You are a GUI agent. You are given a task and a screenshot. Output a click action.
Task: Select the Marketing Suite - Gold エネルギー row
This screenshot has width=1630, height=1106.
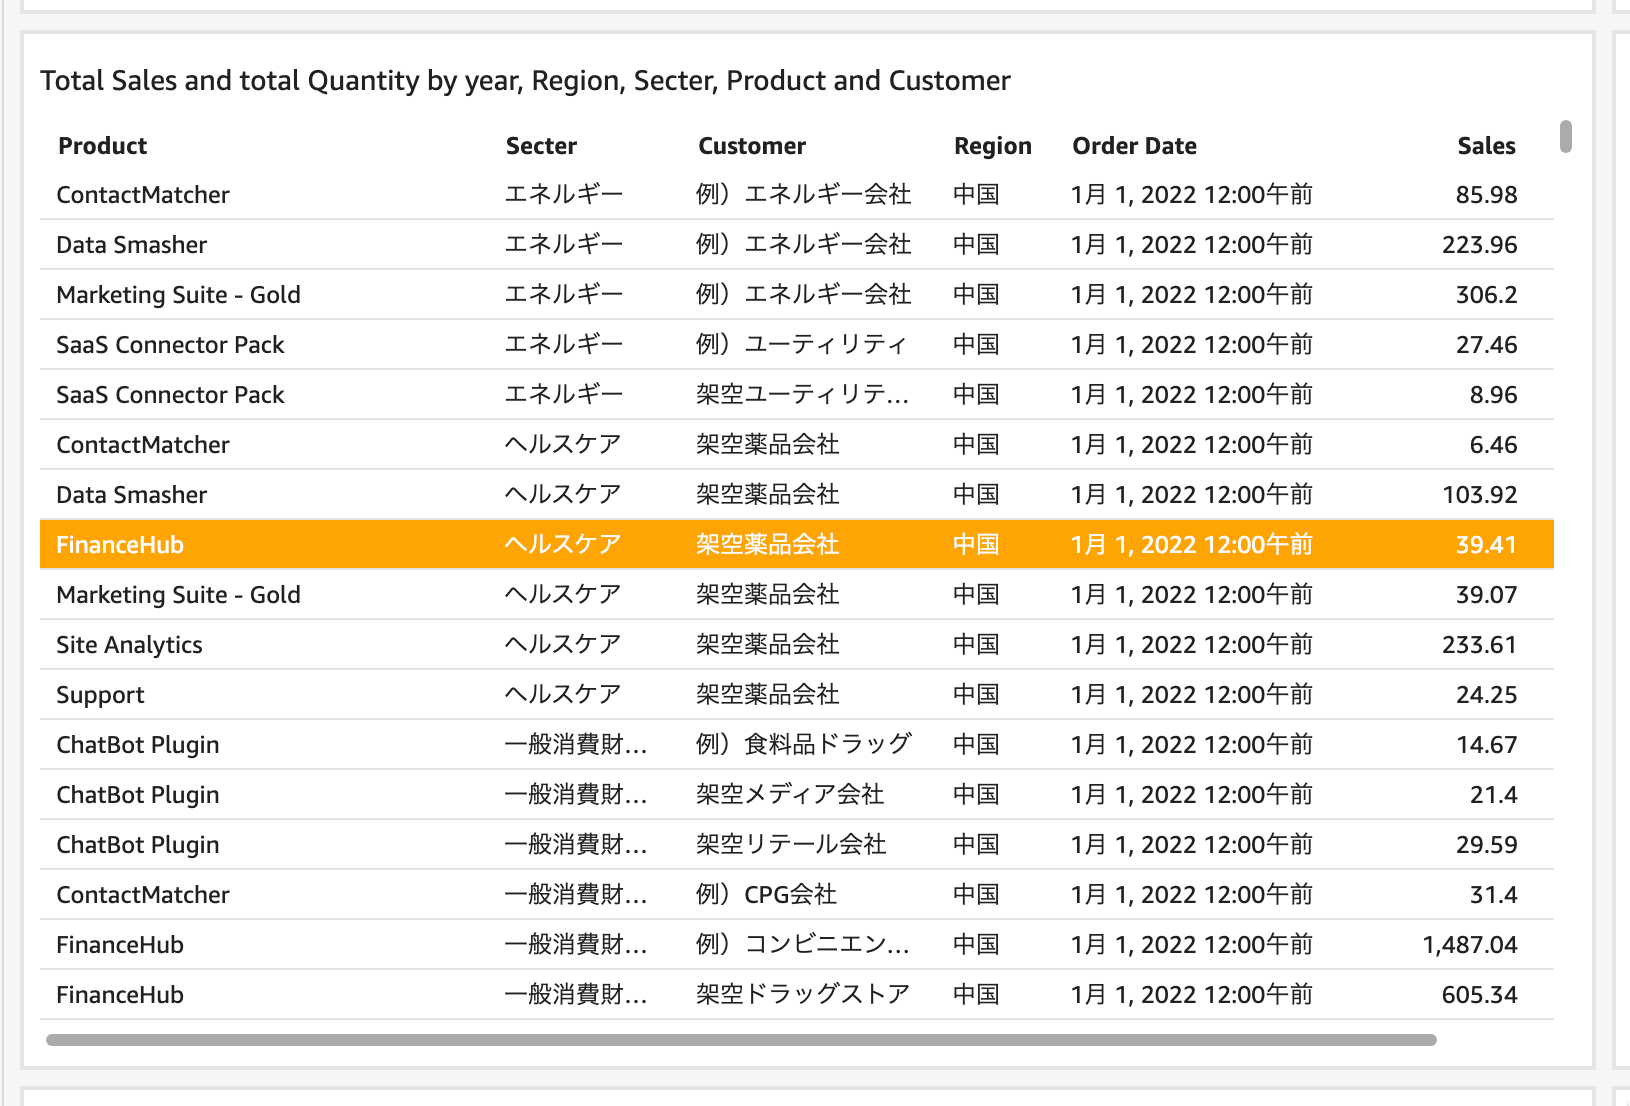(x=700, y=294)
